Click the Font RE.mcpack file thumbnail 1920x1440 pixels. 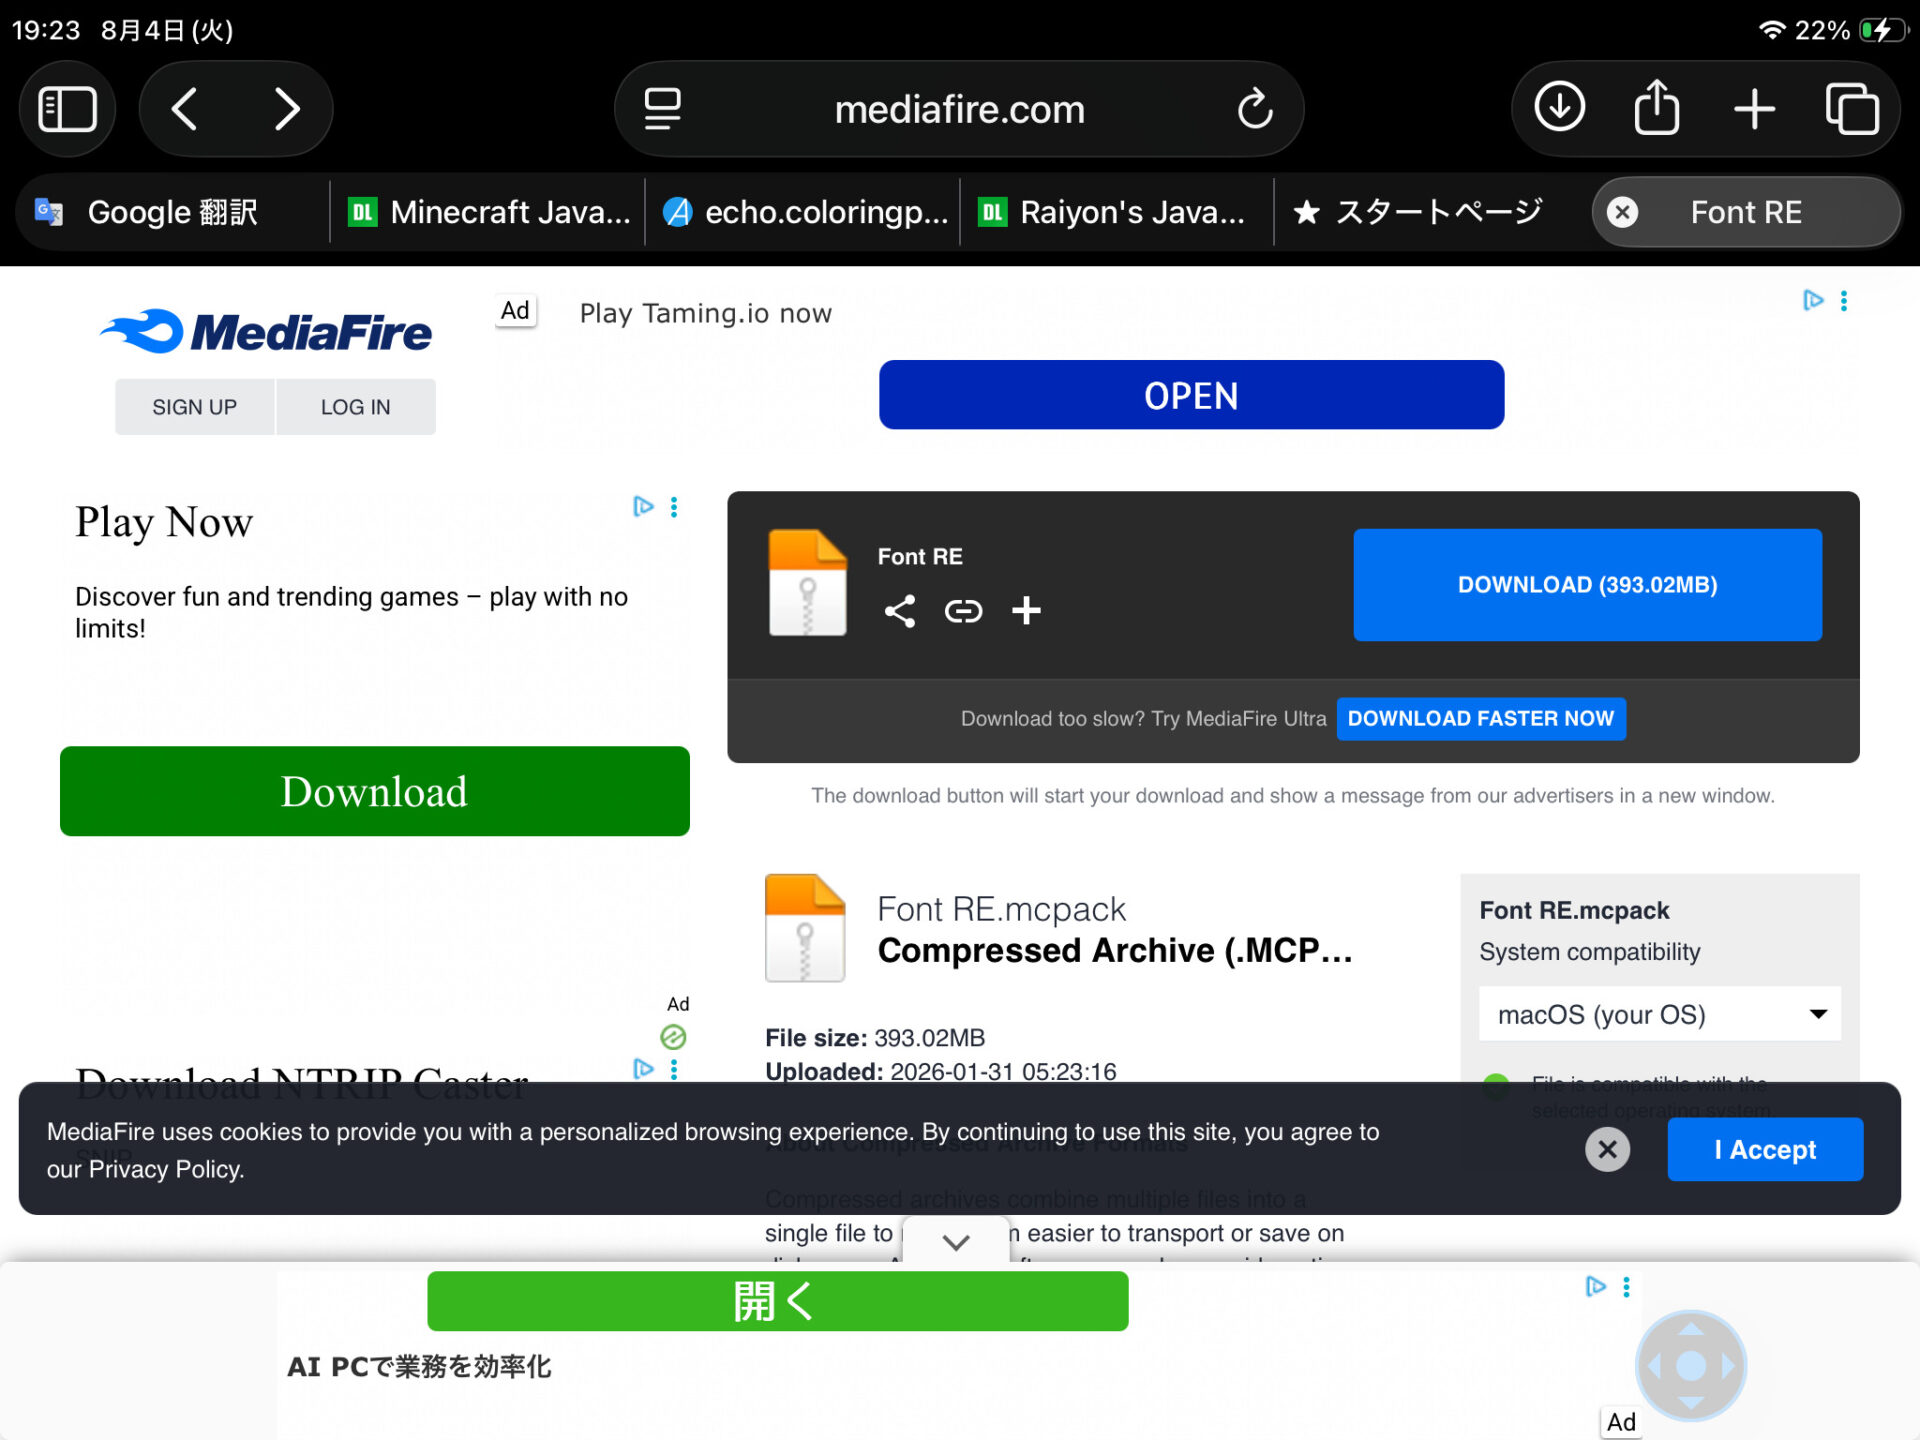coord(804,928)
